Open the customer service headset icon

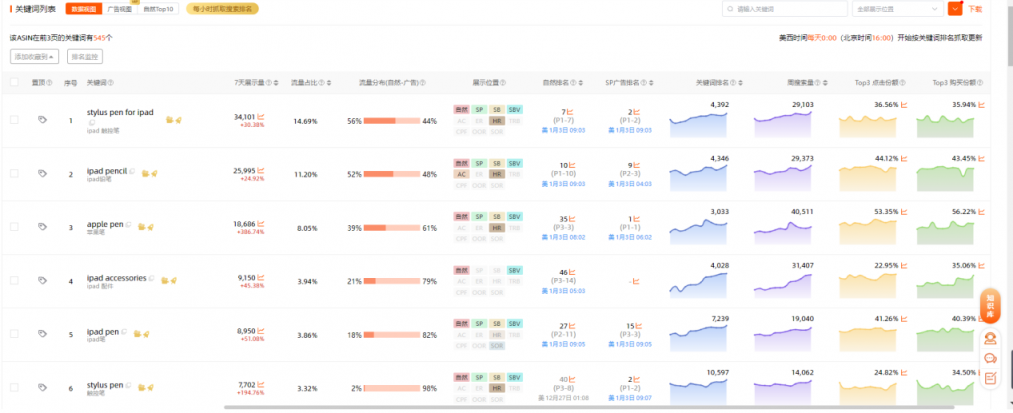(990, 338)
